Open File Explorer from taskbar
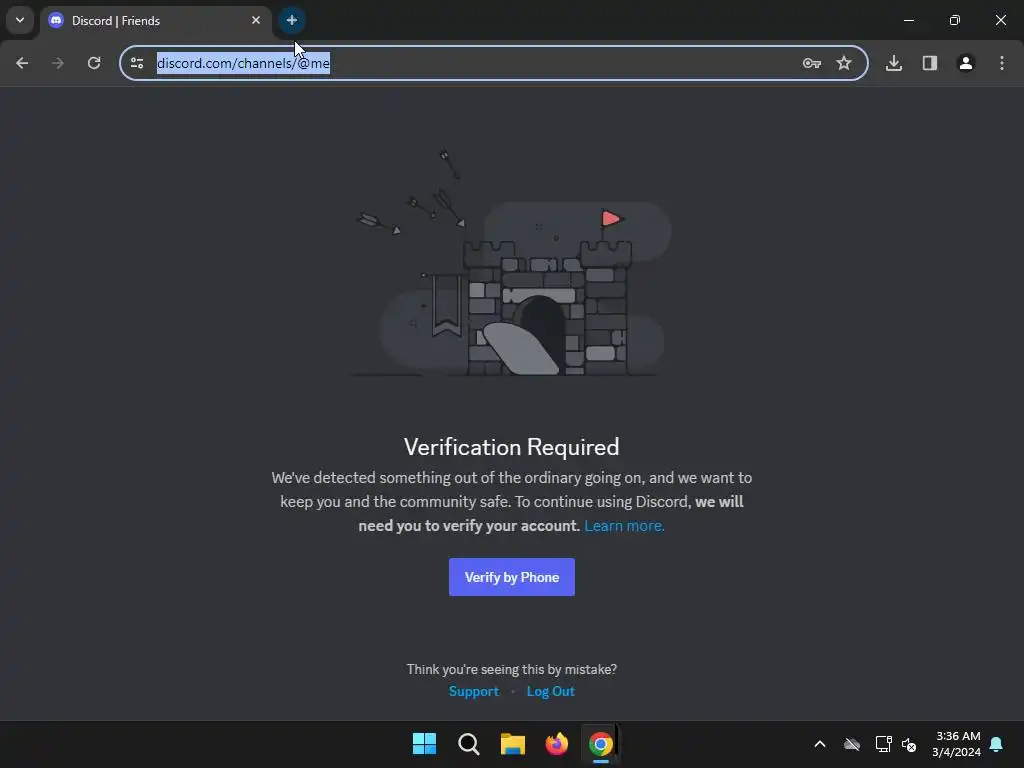This screenshot has width=1024, height=768. coord(513,743)
